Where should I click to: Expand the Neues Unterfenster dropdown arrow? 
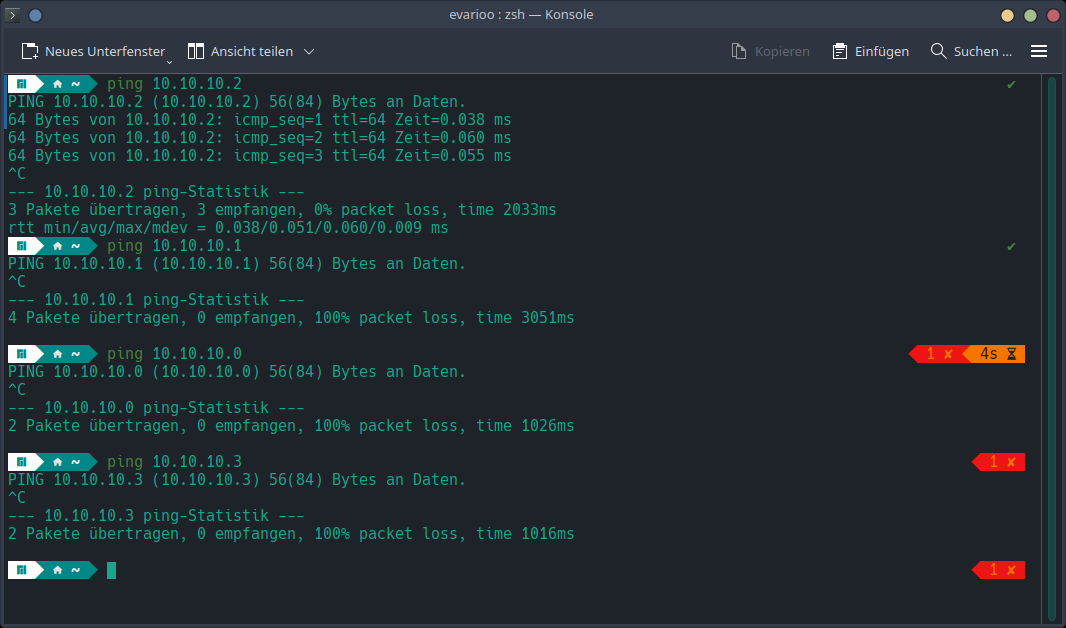(x=170, y=60)
